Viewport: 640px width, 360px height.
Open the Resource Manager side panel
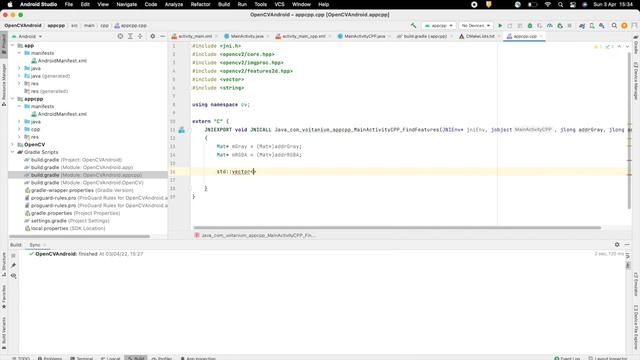tap(4, 84)
